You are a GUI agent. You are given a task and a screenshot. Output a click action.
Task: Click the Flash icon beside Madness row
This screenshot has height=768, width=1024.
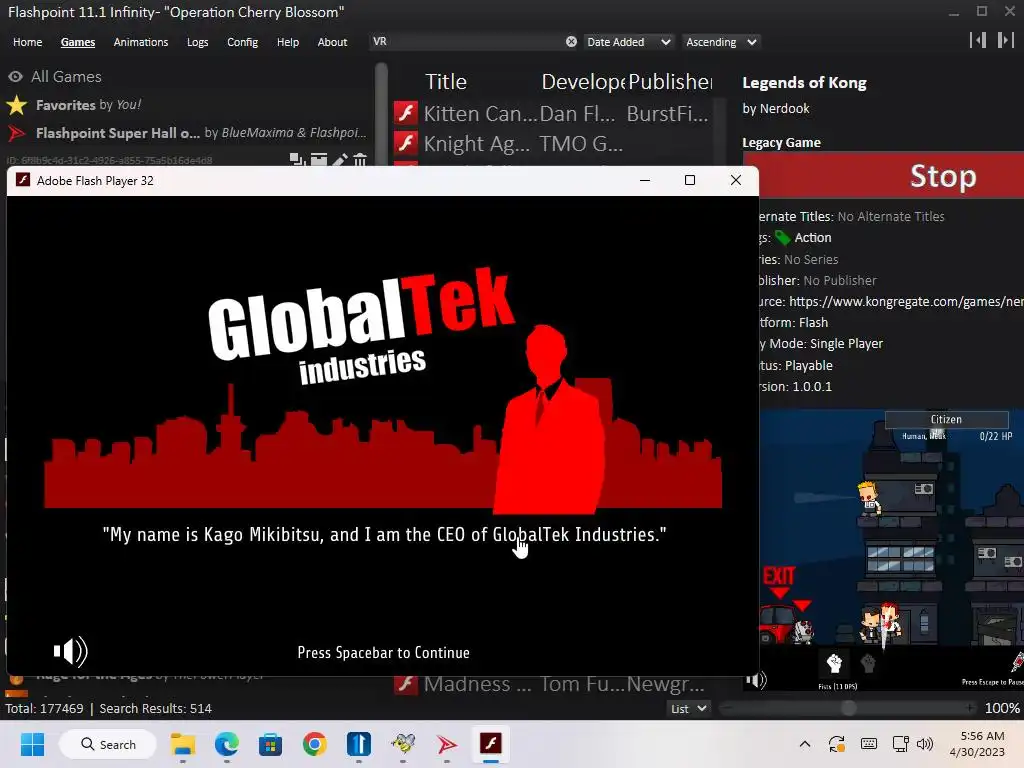click(406, 684)
